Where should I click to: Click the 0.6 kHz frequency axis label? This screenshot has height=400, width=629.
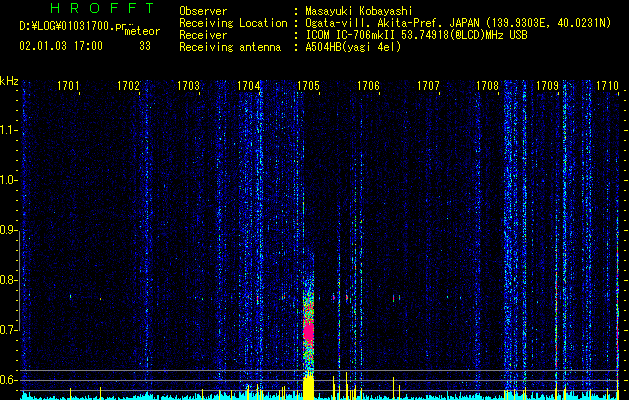click(8, 380)
